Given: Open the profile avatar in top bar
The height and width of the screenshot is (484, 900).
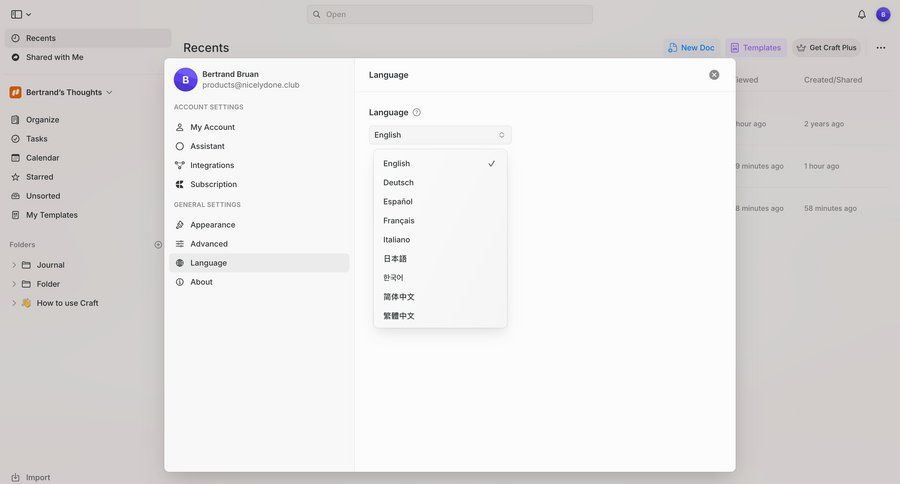Looking at the screenshot, I should coord(883,14).
